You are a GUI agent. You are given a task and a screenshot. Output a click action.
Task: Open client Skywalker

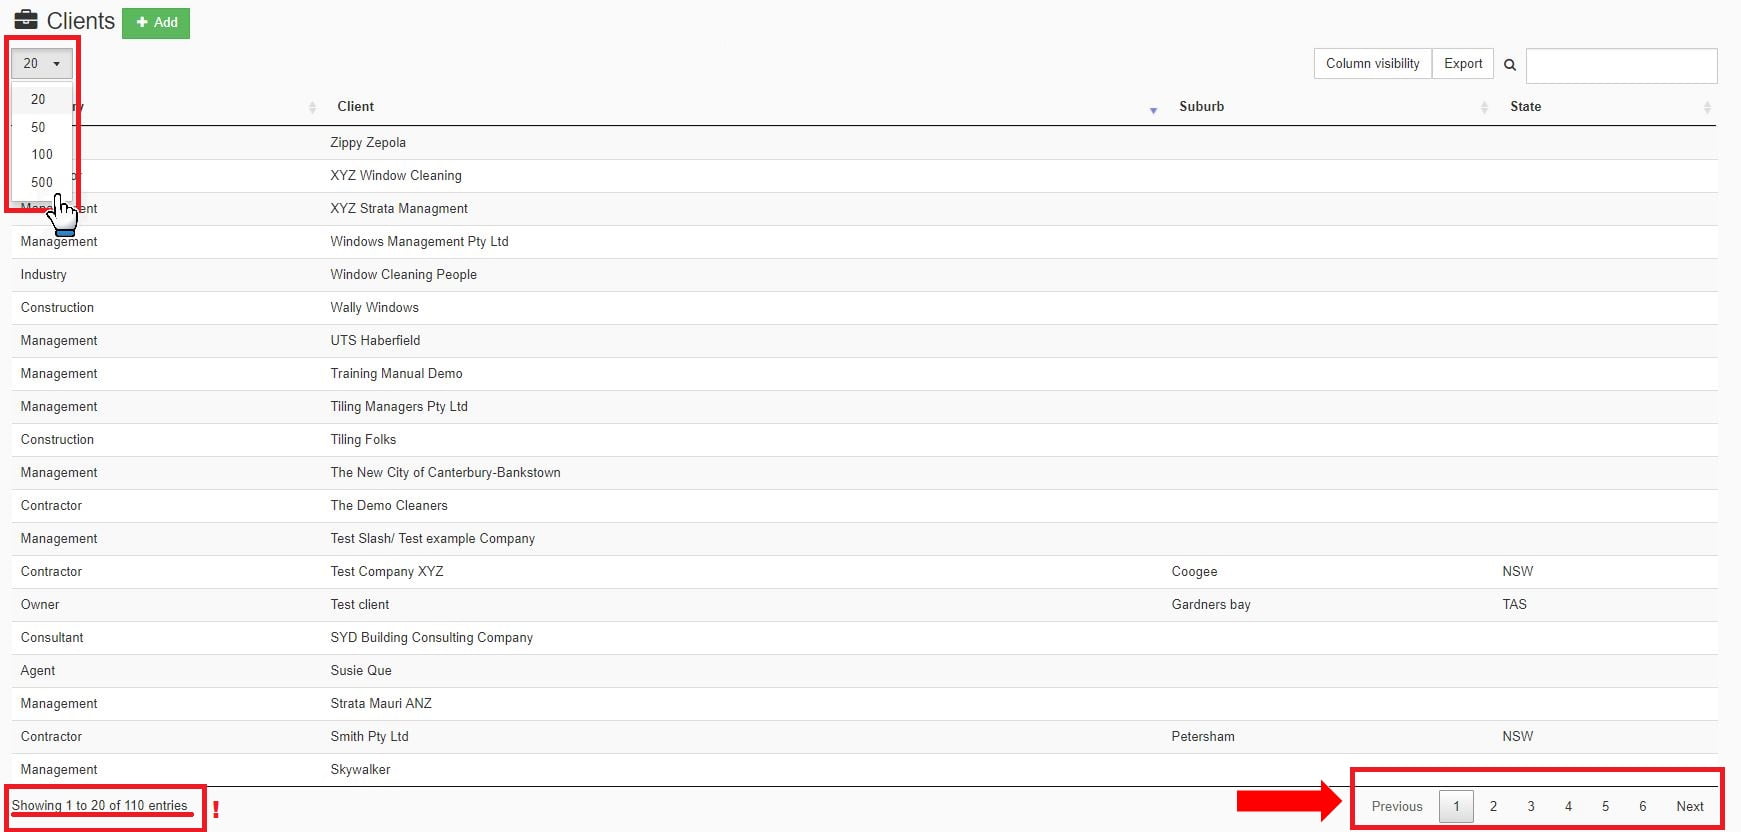(360, 769)
